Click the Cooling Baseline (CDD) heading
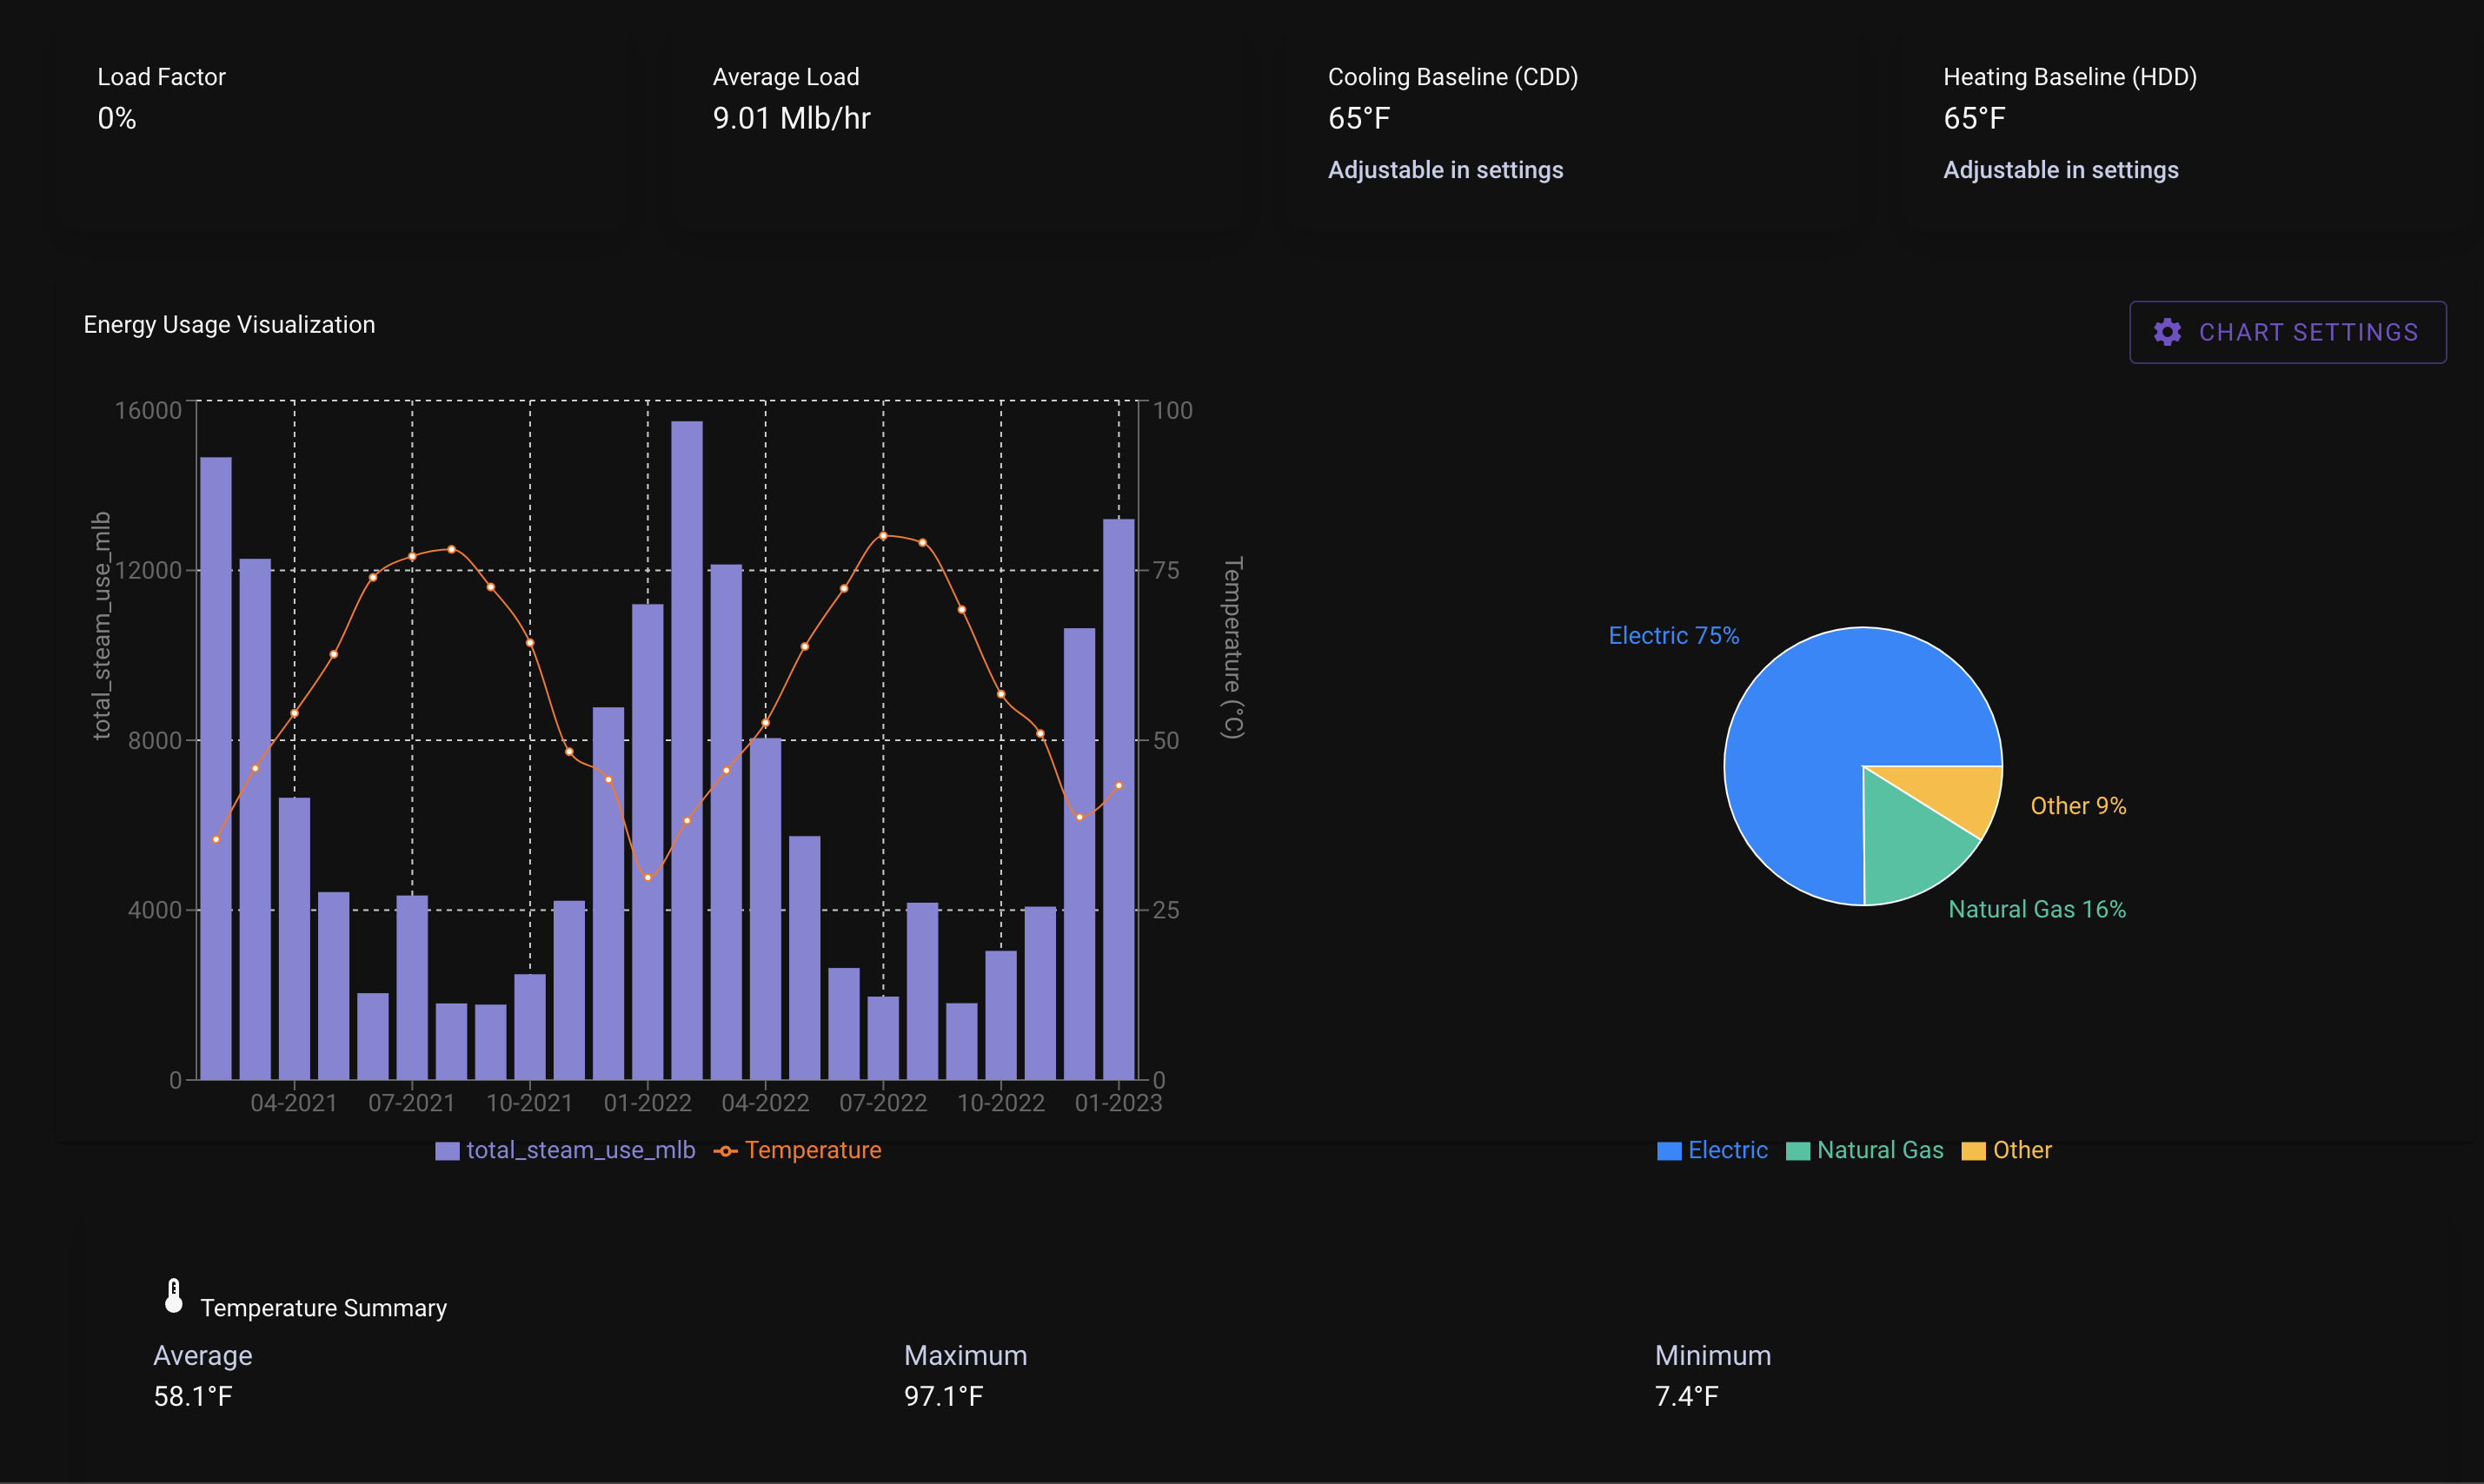 (1453, 77)
